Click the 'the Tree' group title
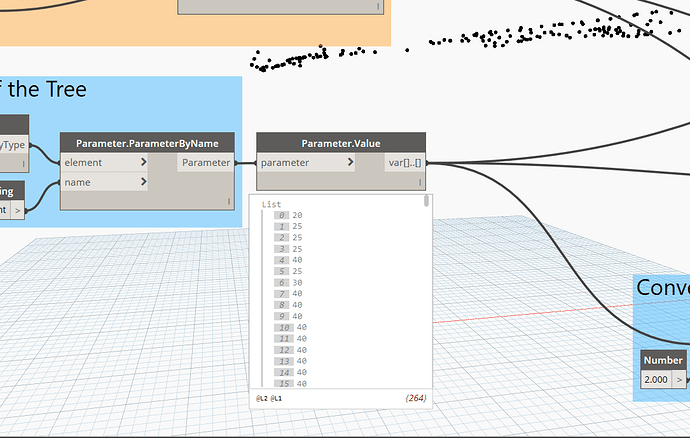The height and width of the screenshot is (438, 690). [47, 89]
